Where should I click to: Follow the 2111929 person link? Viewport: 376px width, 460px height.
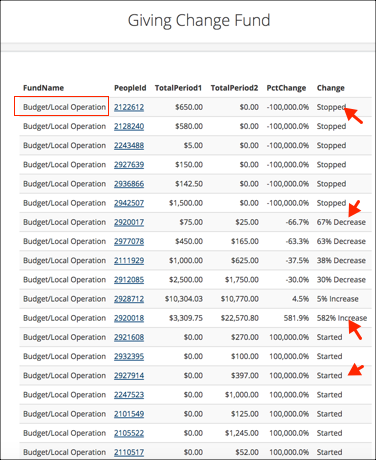[129, 261]
